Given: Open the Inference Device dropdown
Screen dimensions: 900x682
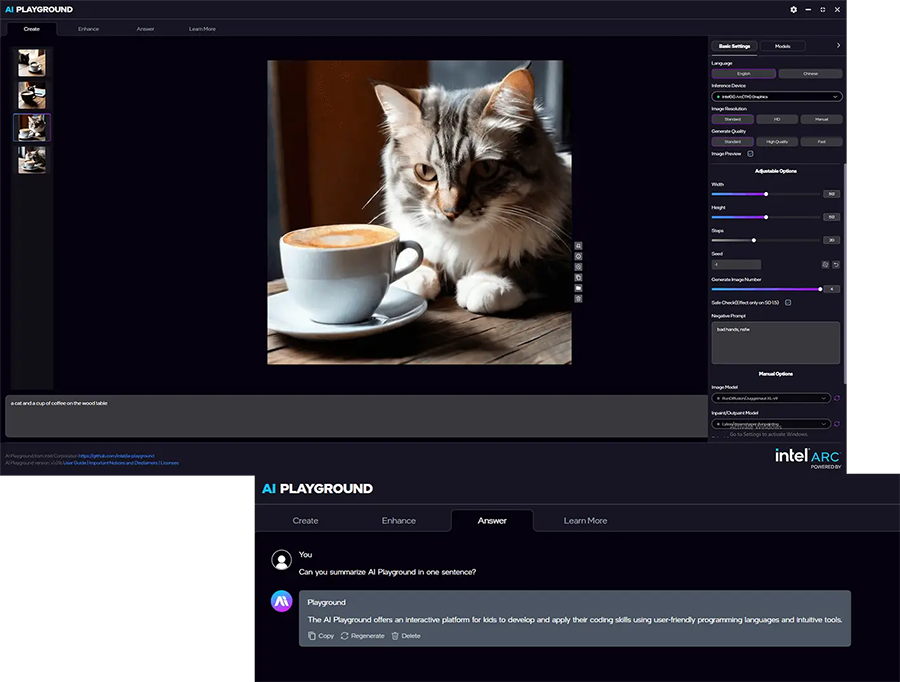Looking at the screenshot, I should pos(776,97).
